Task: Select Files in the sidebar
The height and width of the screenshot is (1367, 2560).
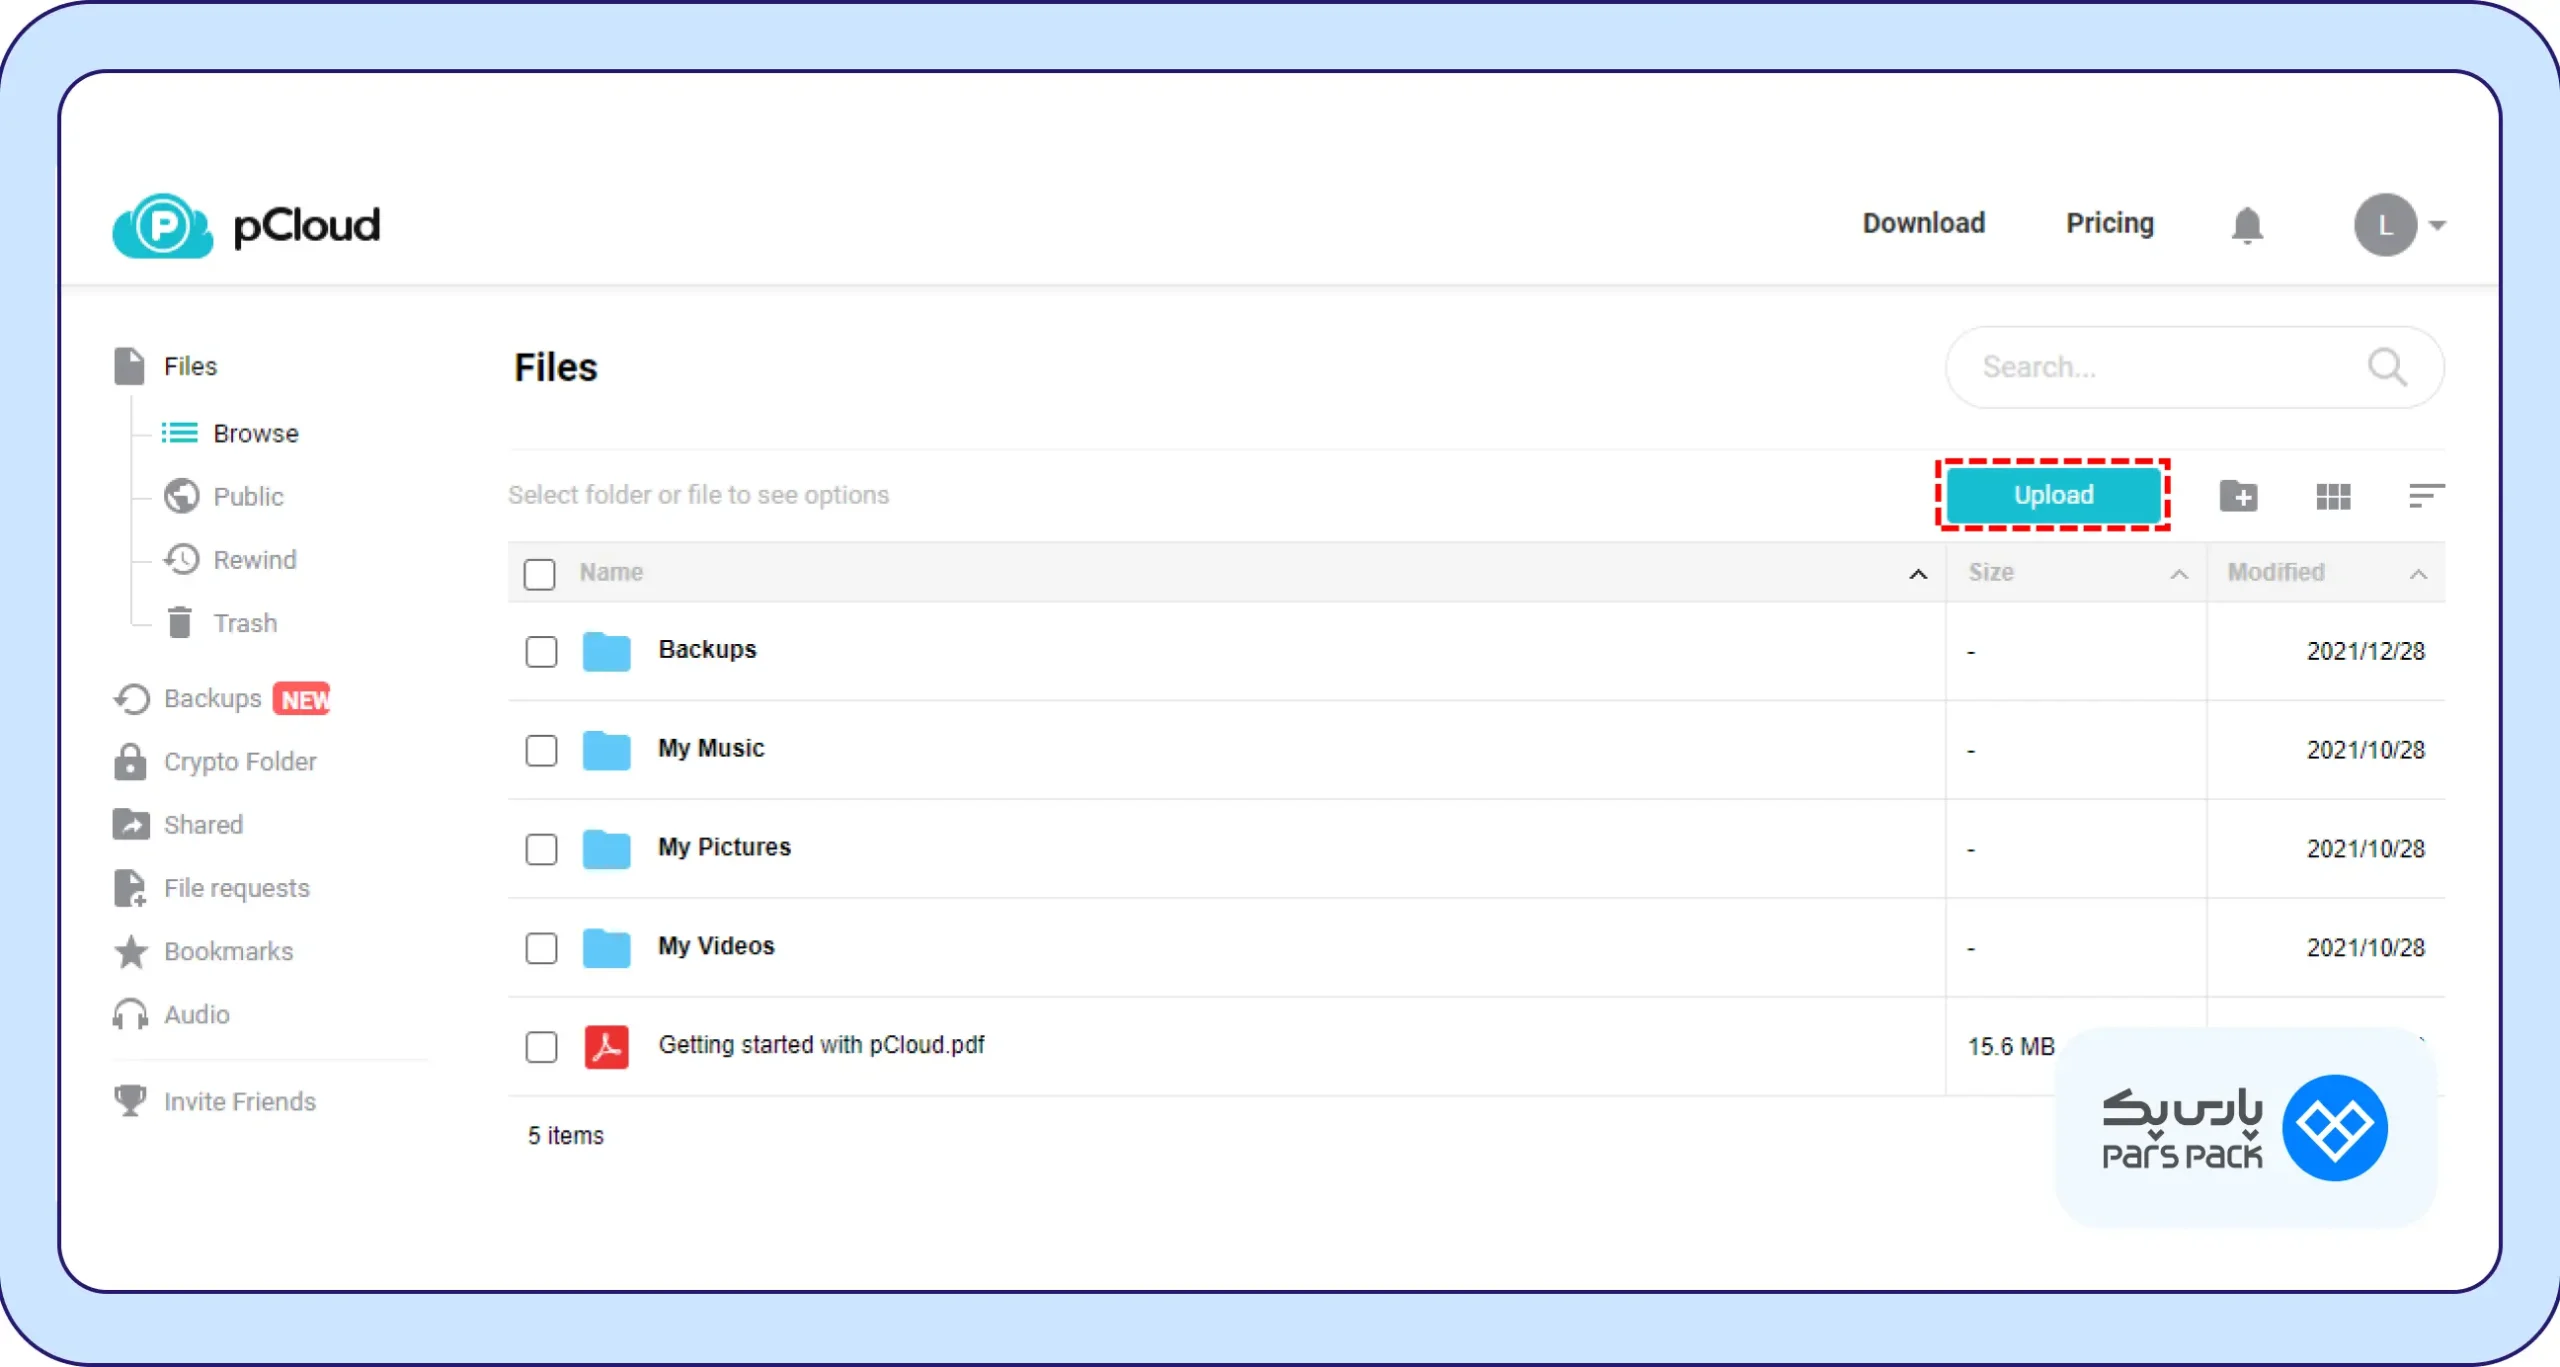Action: [x=190, y=366]
